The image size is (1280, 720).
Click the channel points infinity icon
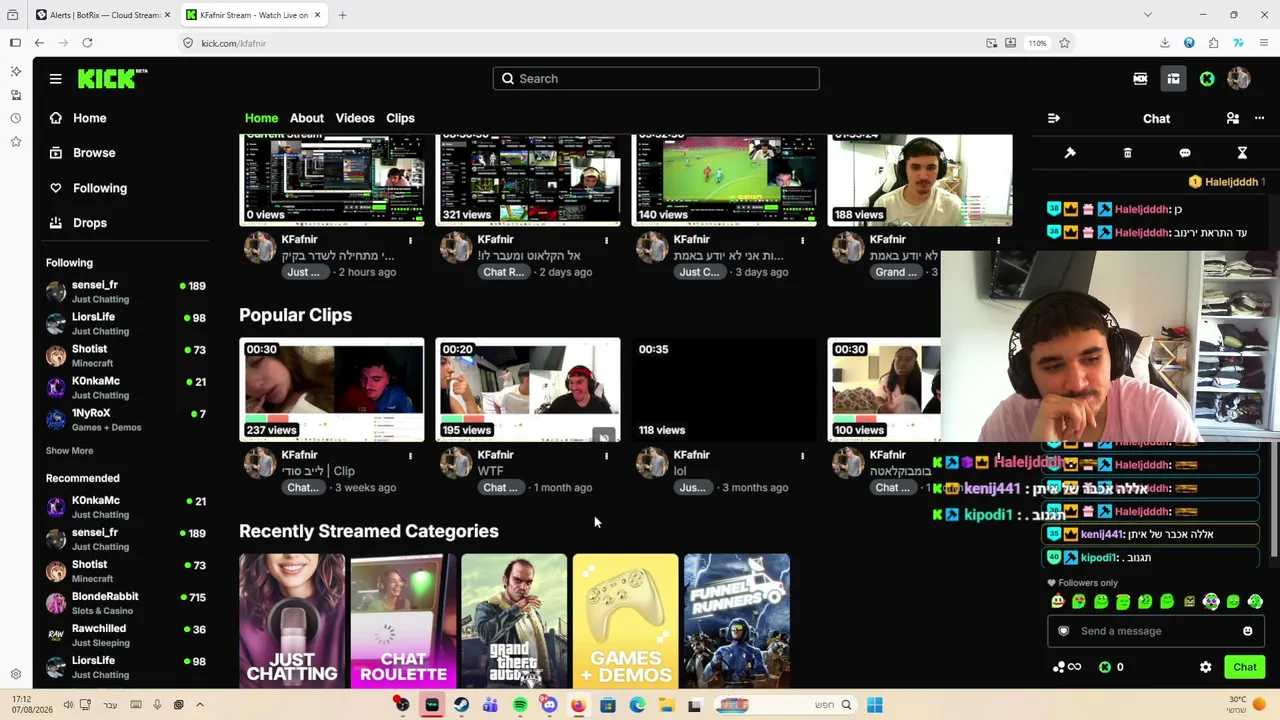(1068, 667)
